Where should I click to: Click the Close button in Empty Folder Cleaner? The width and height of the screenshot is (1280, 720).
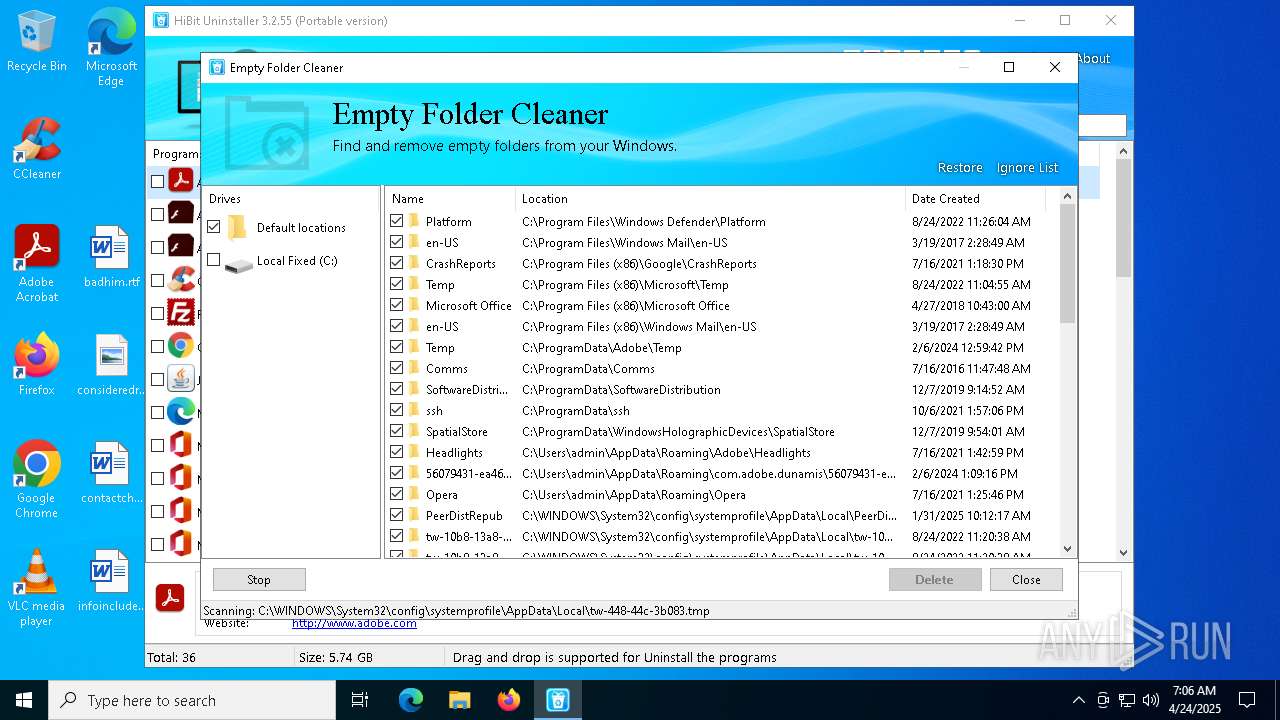point(1026,580)
